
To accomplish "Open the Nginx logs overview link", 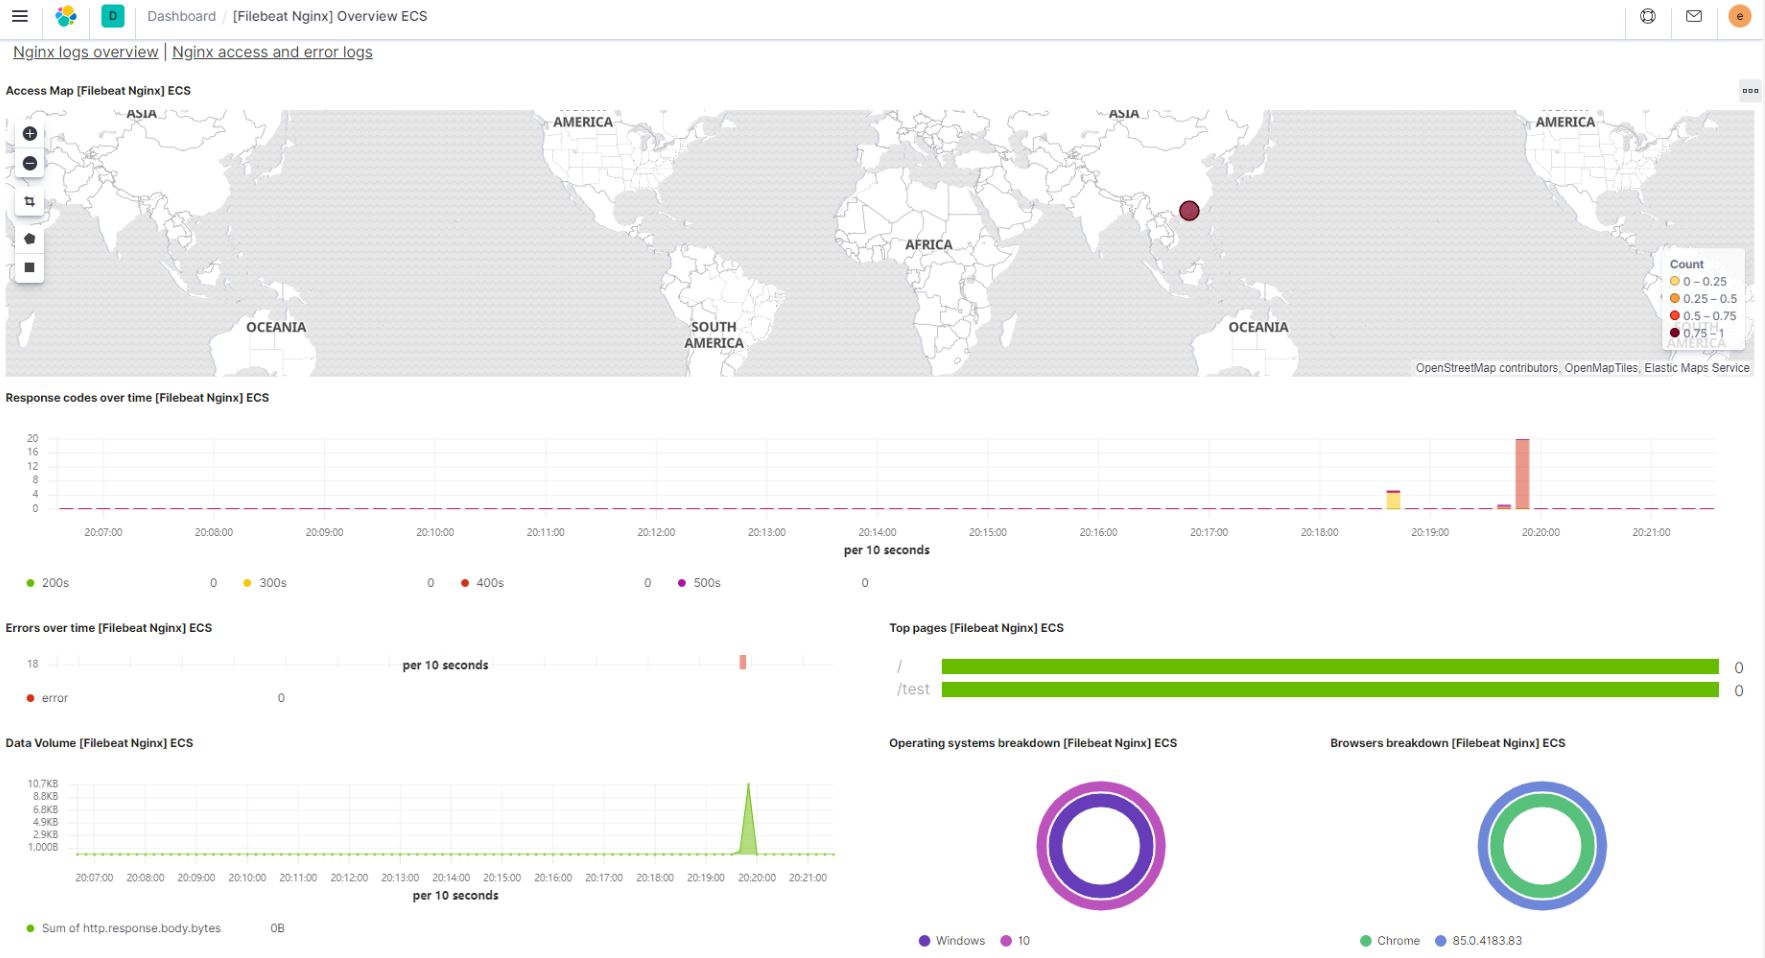I will [x=86, y=52].
